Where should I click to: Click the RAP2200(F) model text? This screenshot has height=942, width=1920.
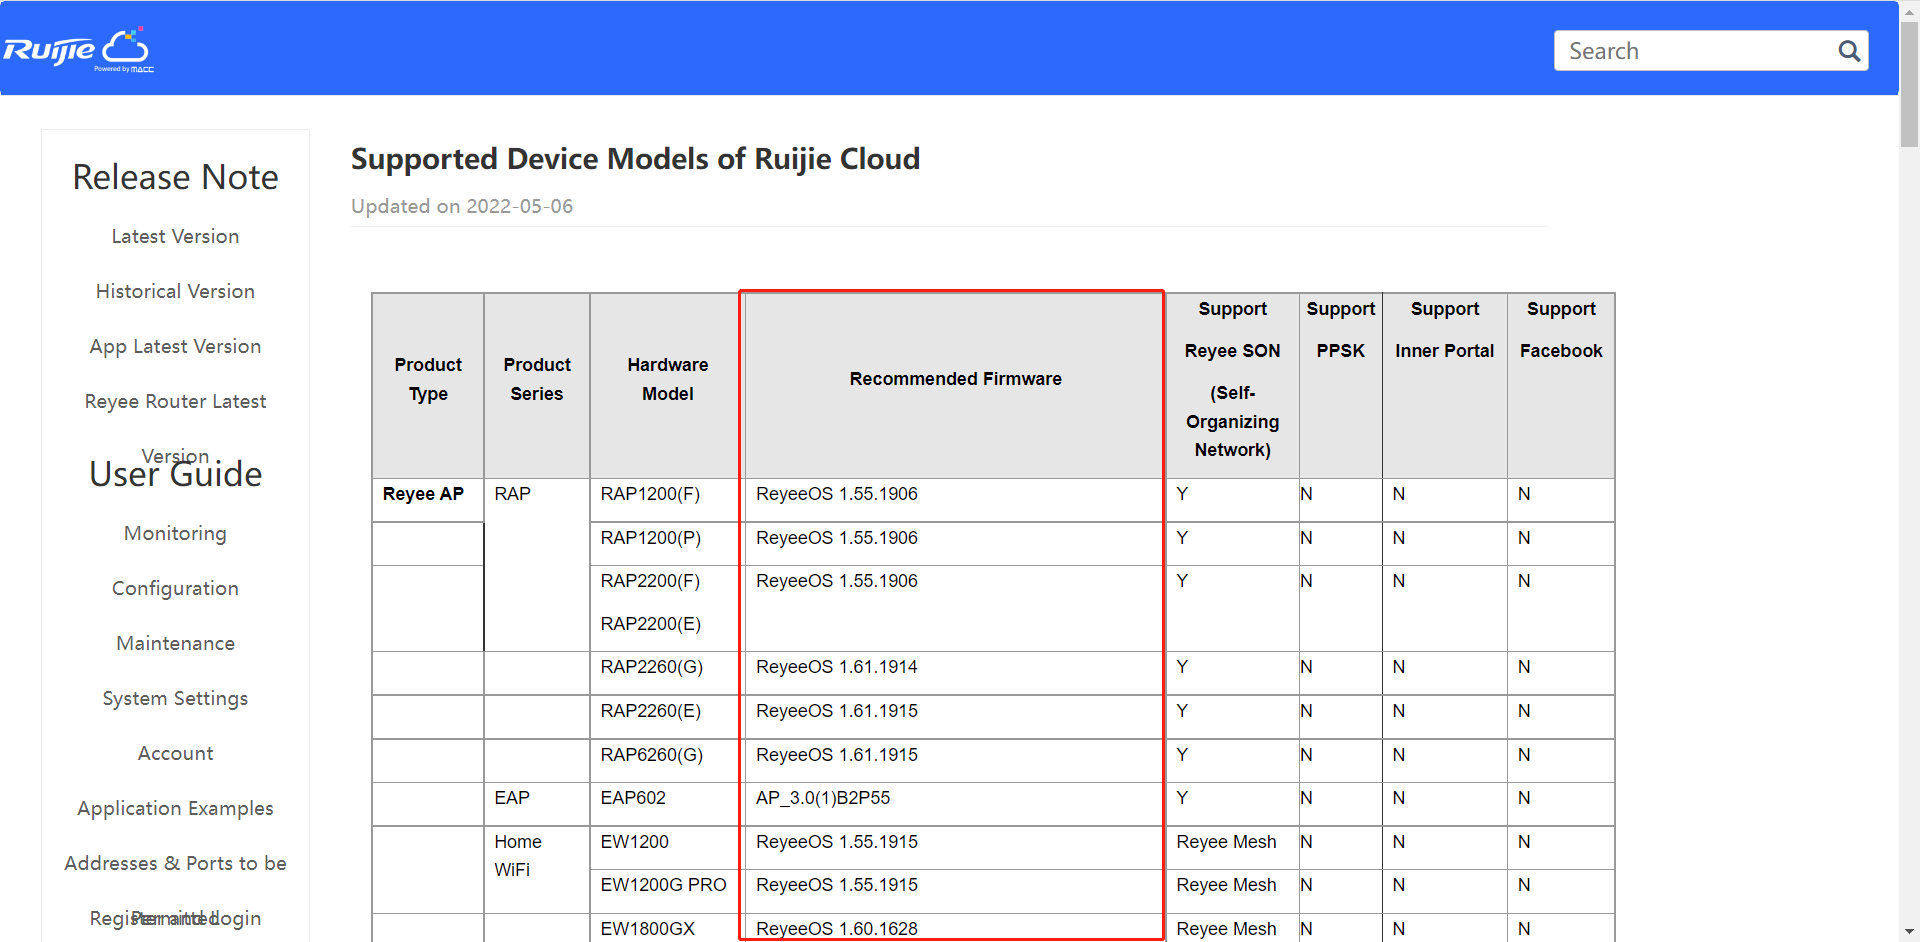pos(650,581)
